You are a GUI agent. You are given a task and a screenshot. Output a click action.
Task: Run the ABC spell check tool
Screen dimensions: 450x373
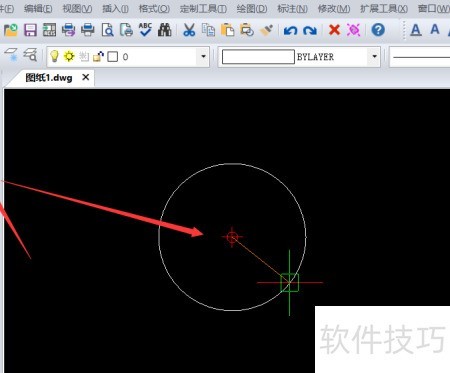[145, 30]
